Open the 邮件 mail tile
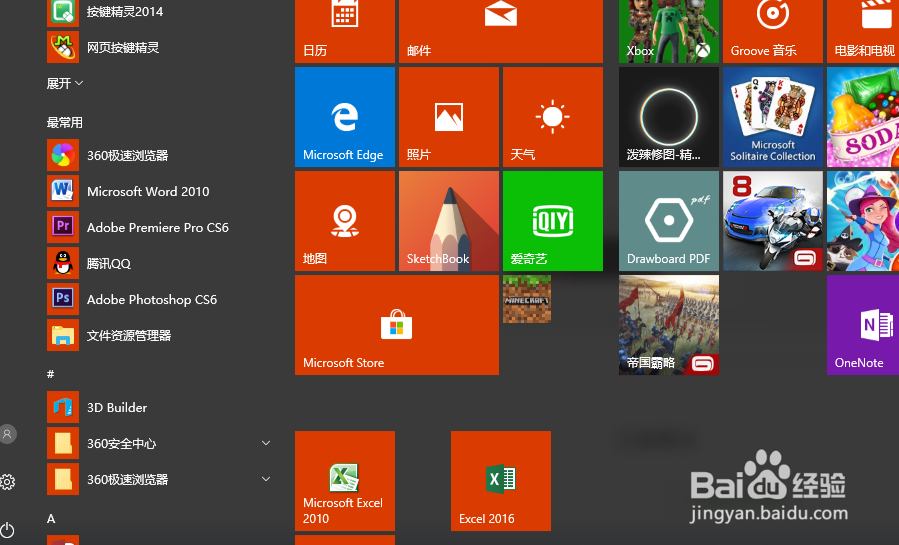 (501, 31)
